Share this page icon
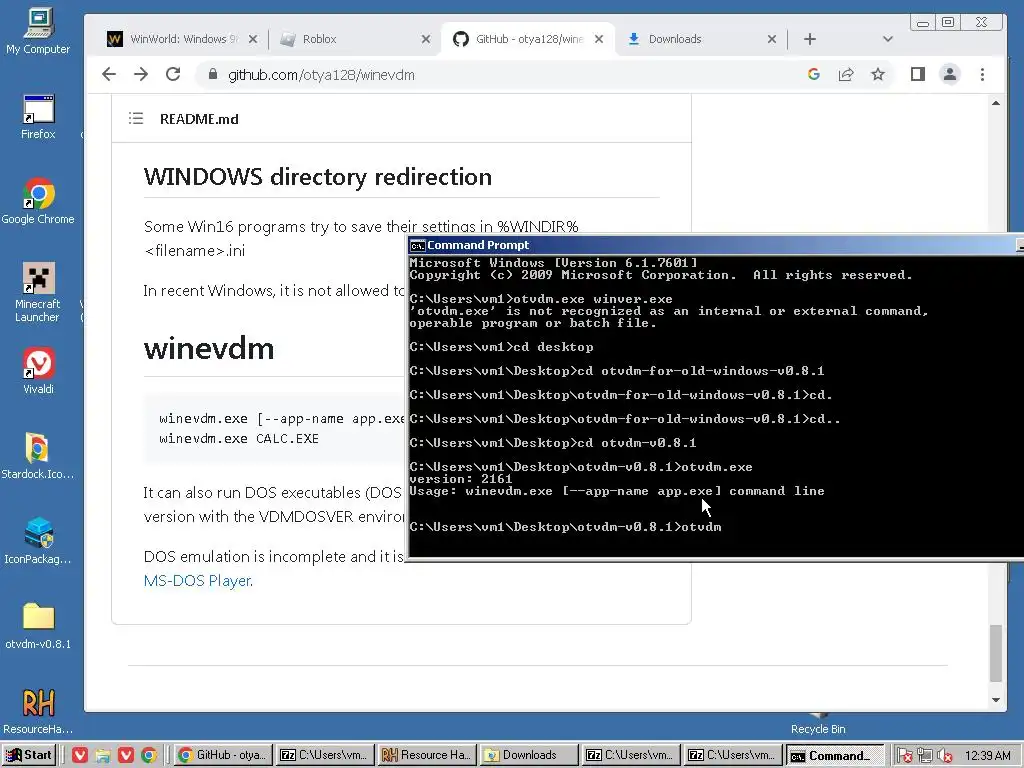This screenshot has height=768, width=1024. coord(846,74)
